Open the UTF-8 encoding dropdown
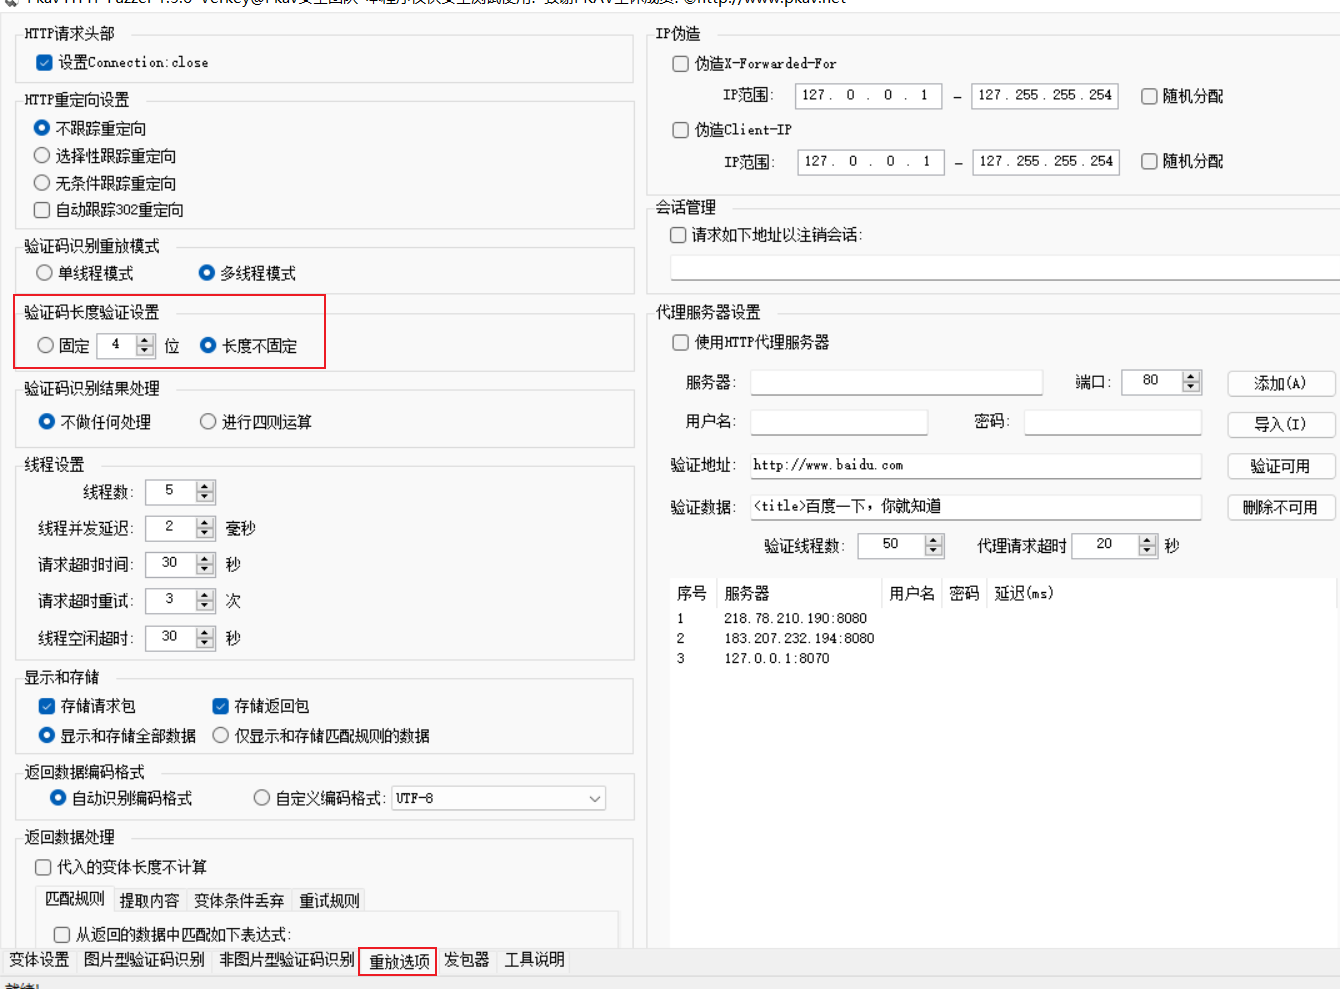Screen dimensions: 1340x989 [595, 798]
